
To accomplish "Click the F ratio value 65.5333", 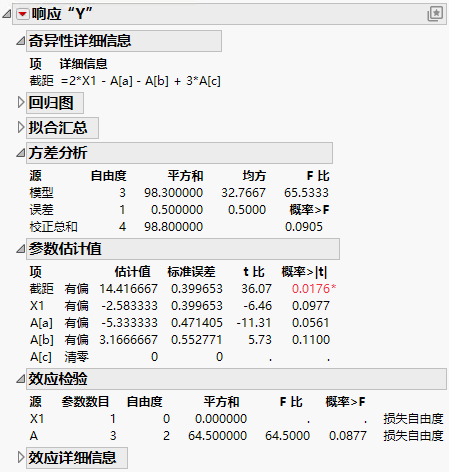I will coord(306,193).
